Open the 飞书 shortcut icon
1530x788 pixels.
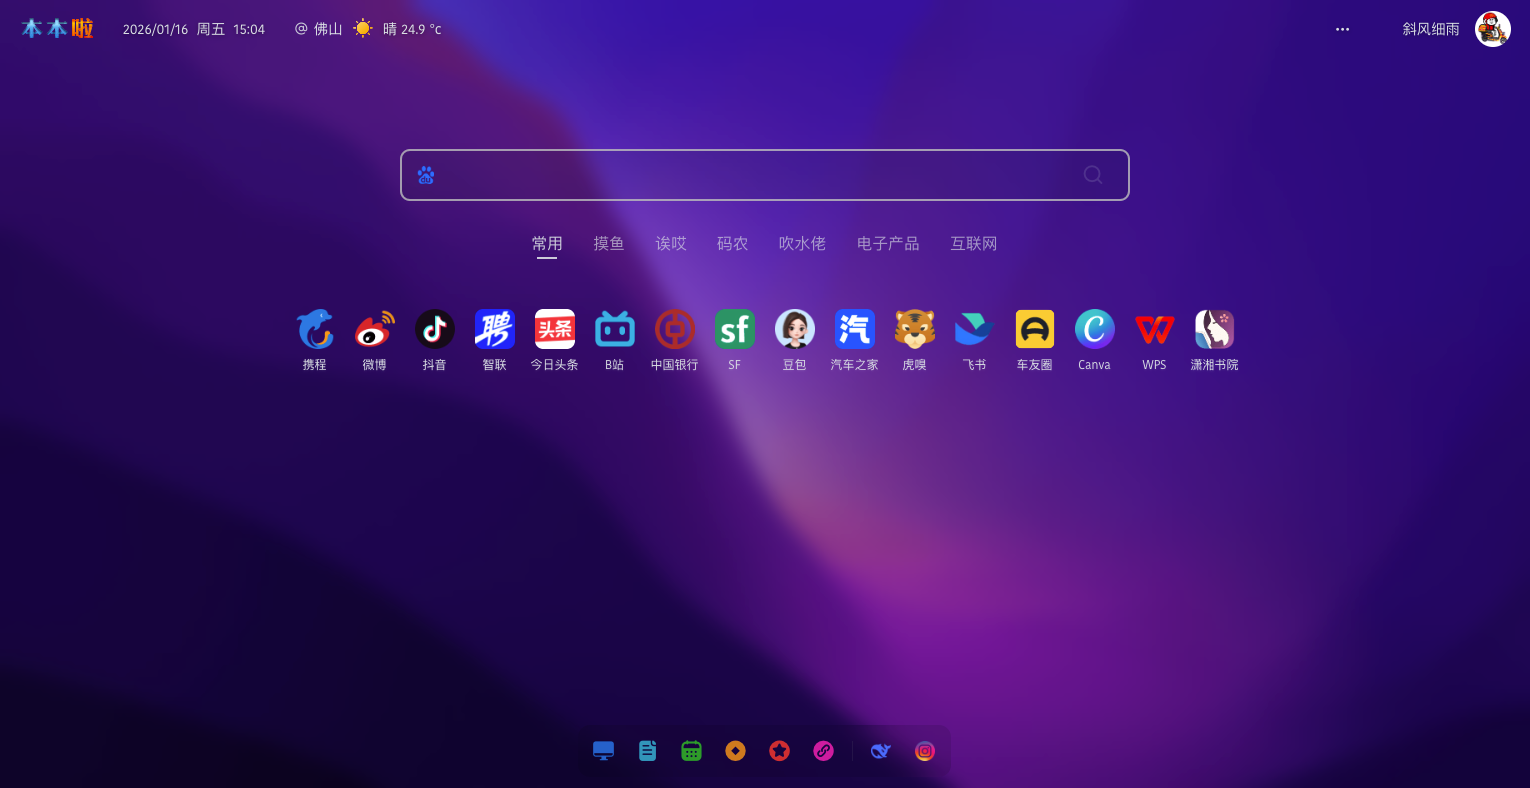(974, 329)
